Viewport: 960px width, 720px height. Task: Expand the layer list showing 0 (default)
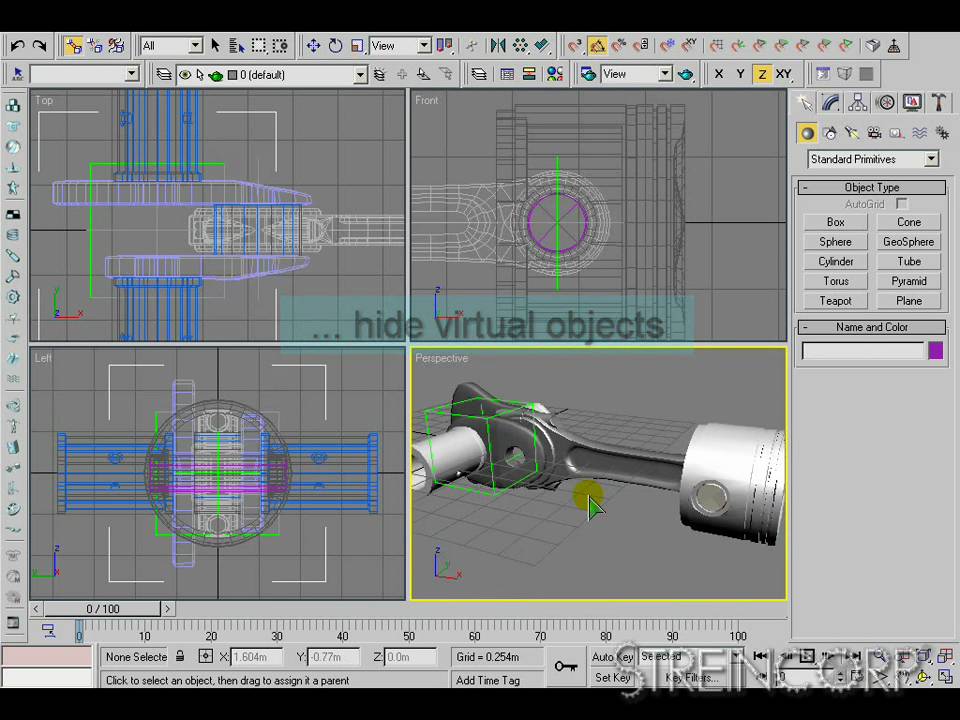coord(360,75)
